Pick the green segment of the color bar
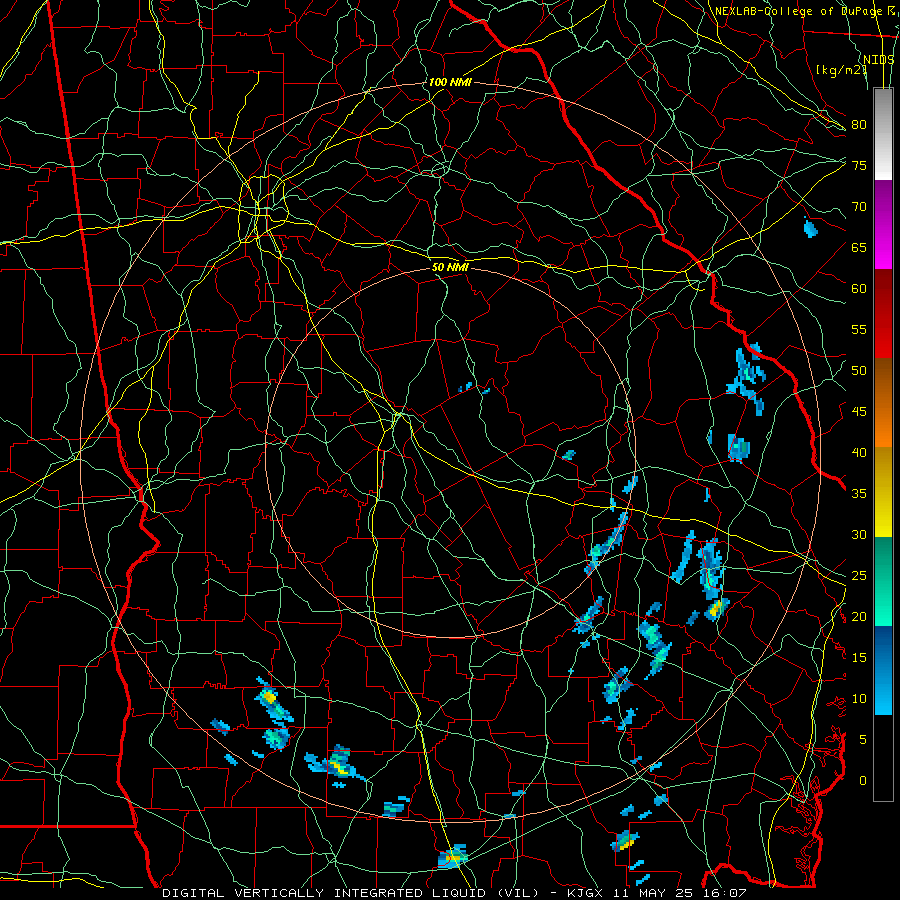 (x=883, y=581)
